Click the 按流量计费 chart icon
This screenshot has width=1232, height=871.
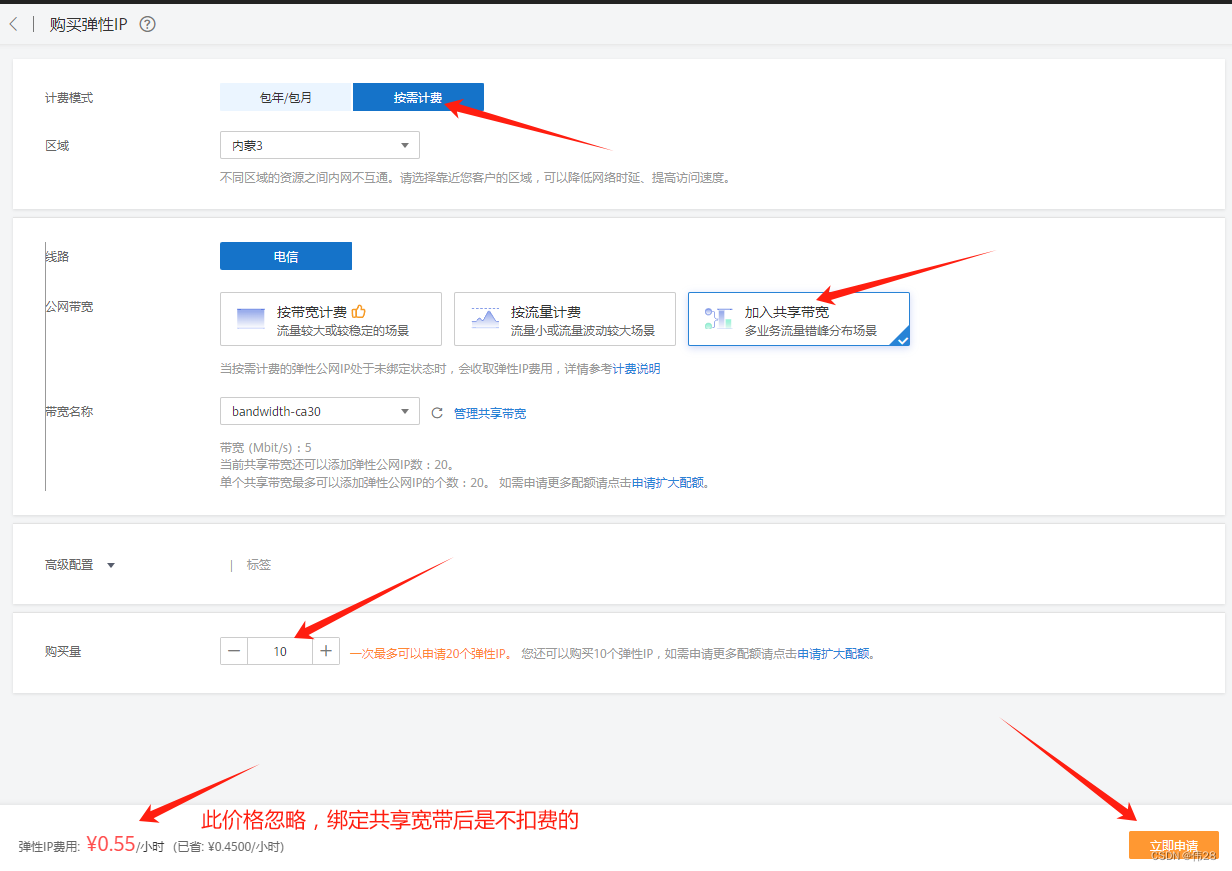(486, 318)
